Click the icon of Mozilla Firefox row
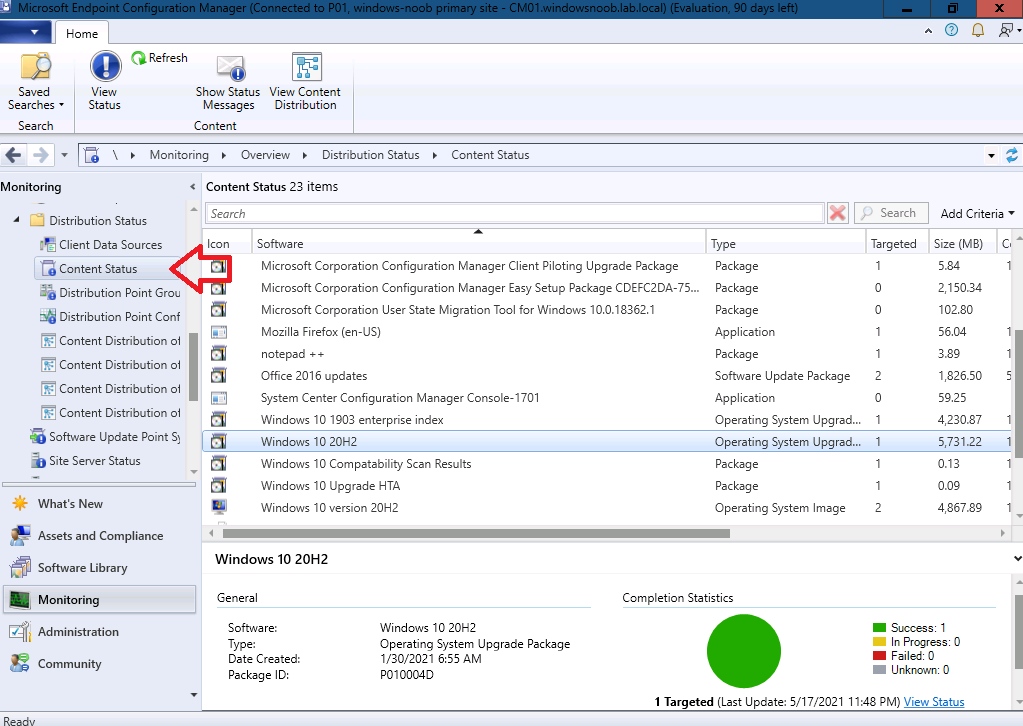1023x726 pixels. point(219,332)
